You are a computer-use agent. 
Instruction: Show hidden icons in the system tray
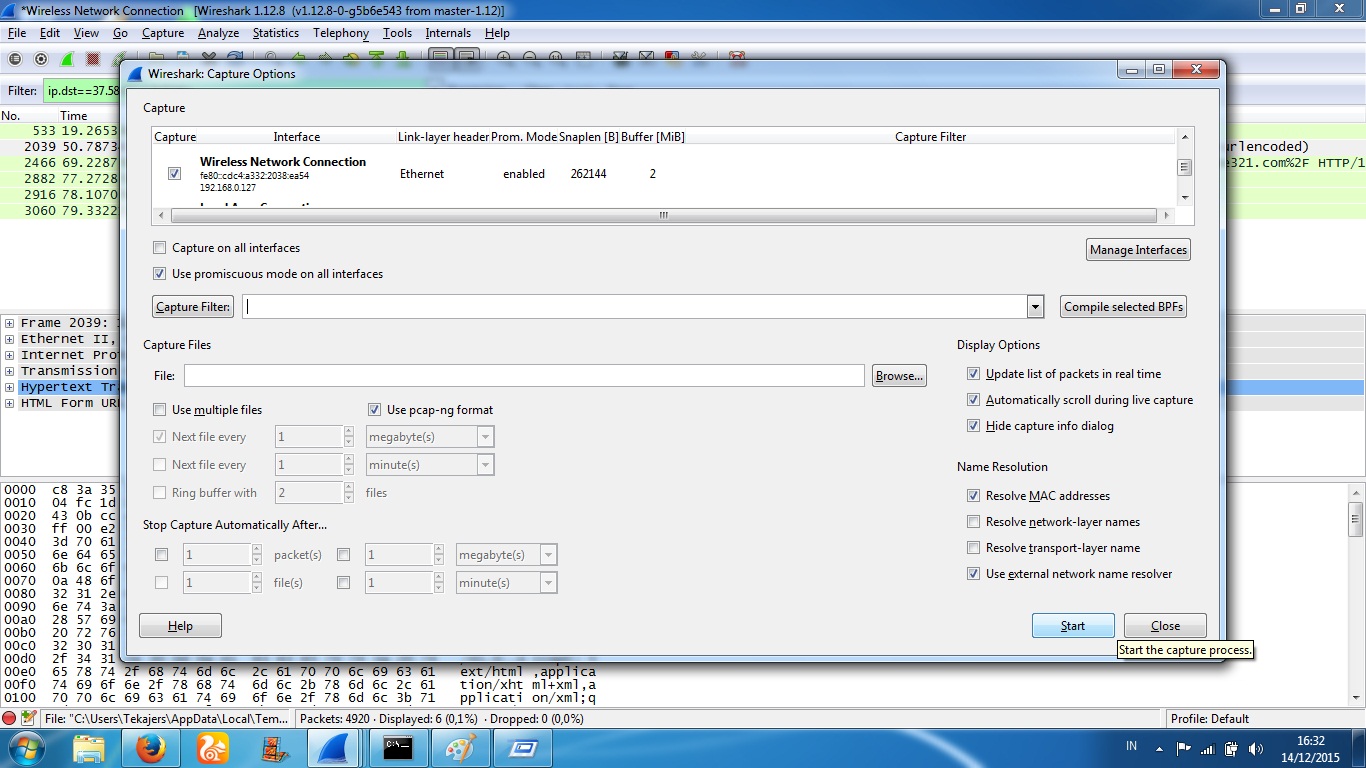click(x=1160, y=748)
